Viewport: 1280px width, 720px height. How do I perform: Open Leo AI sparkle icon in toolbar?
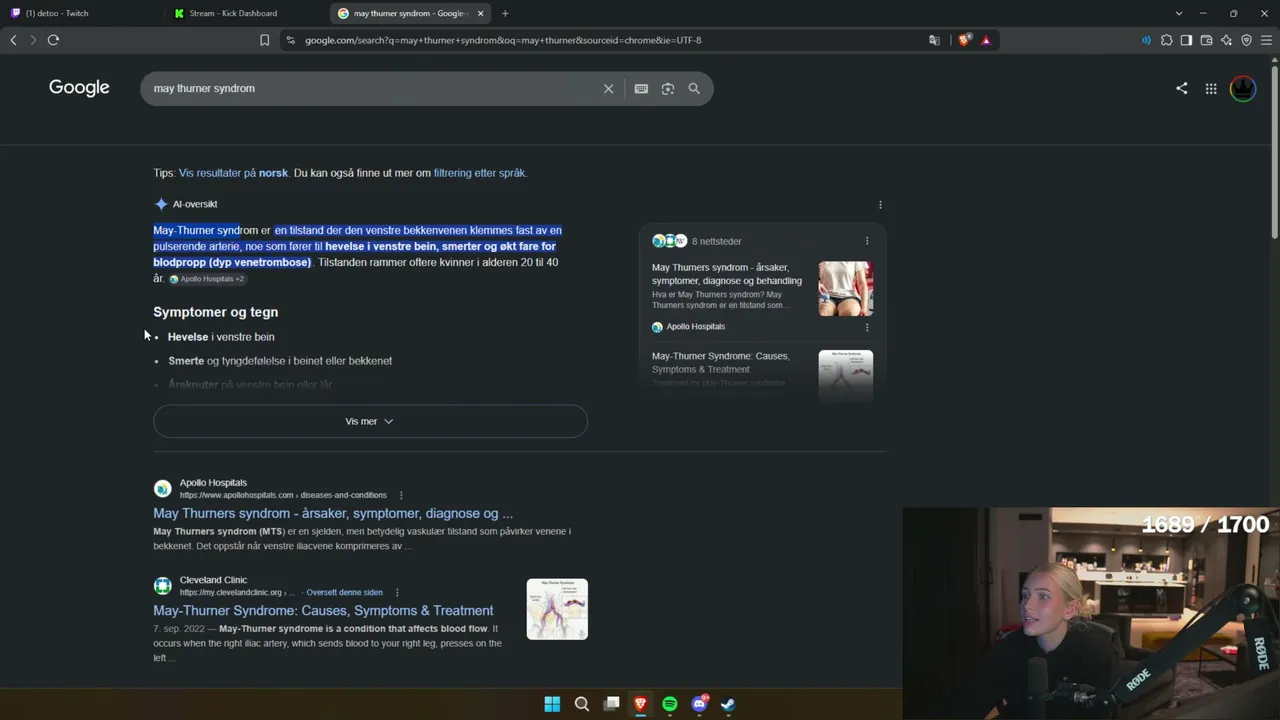[1226, 40]
